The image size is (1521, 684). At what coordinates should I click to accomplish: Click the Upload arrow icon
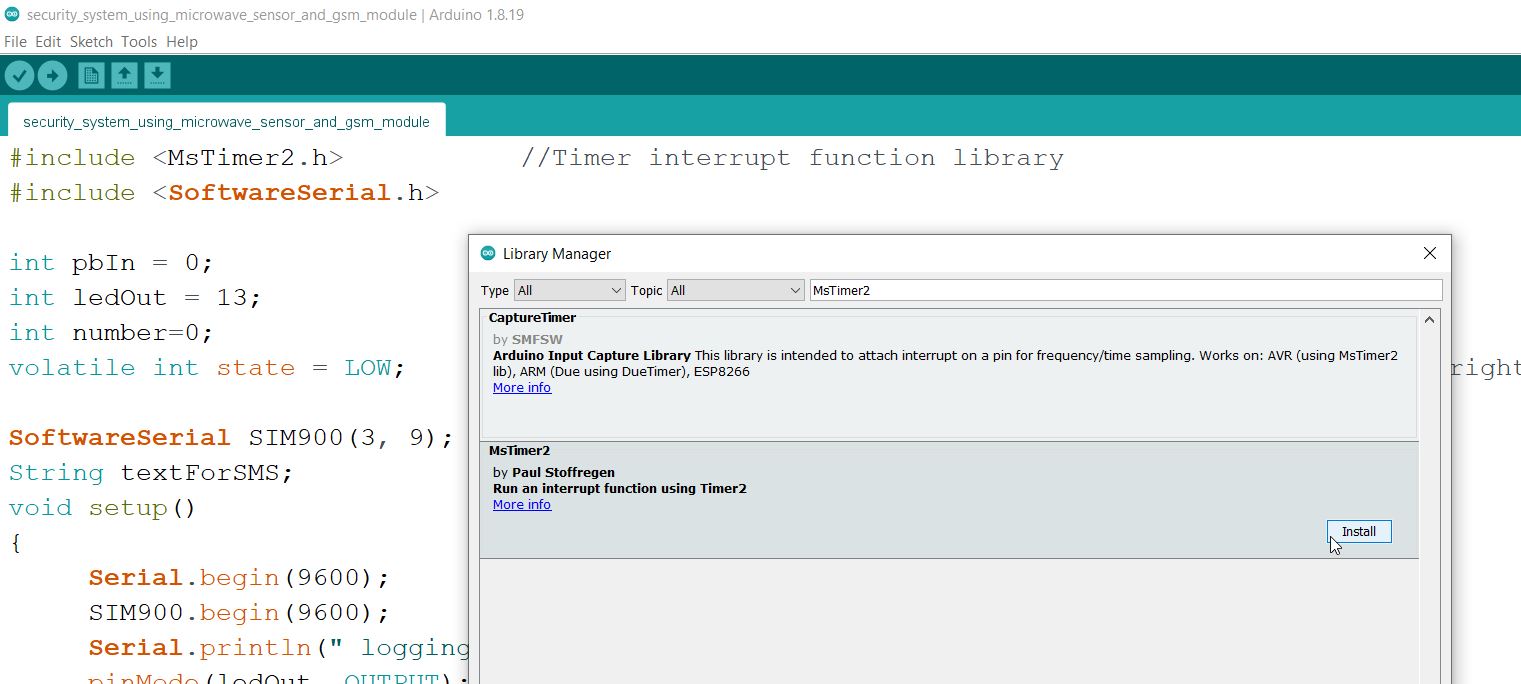[x=52, y=75]
